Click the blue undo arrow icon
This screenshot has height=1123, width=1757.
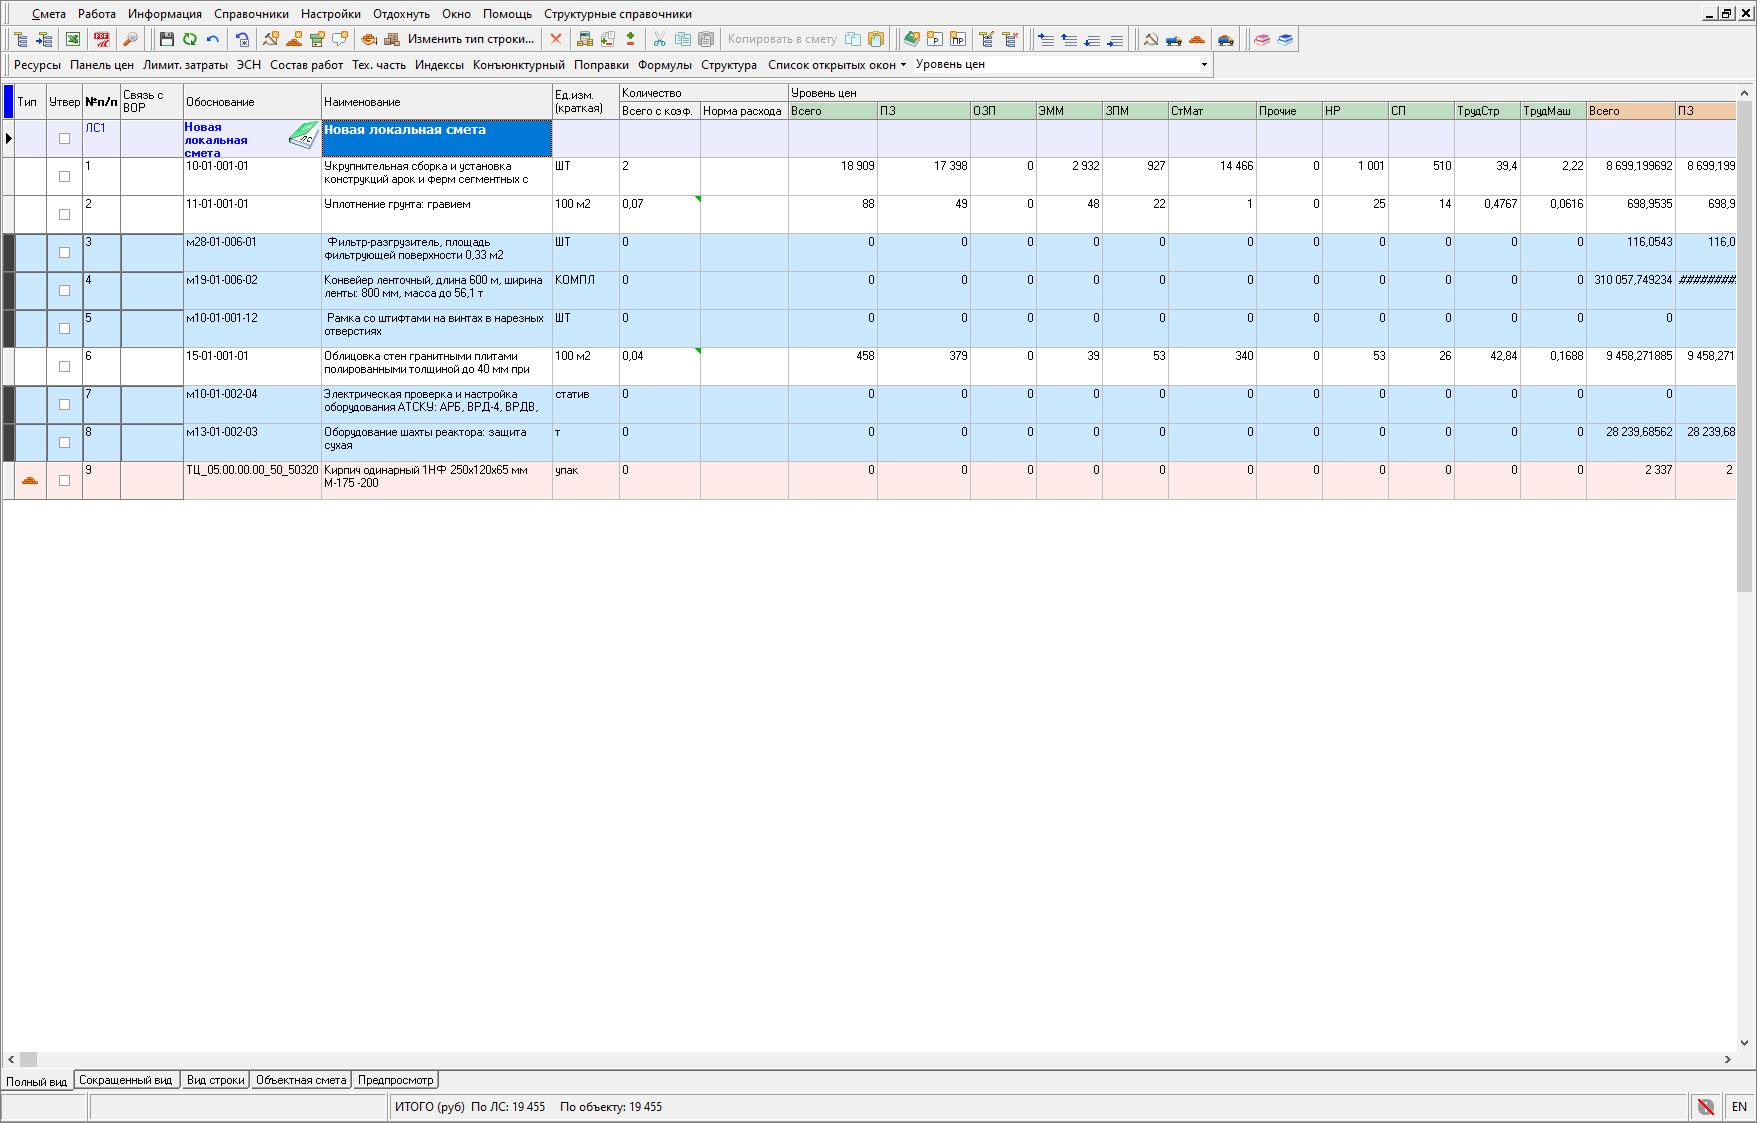point(213,39)
